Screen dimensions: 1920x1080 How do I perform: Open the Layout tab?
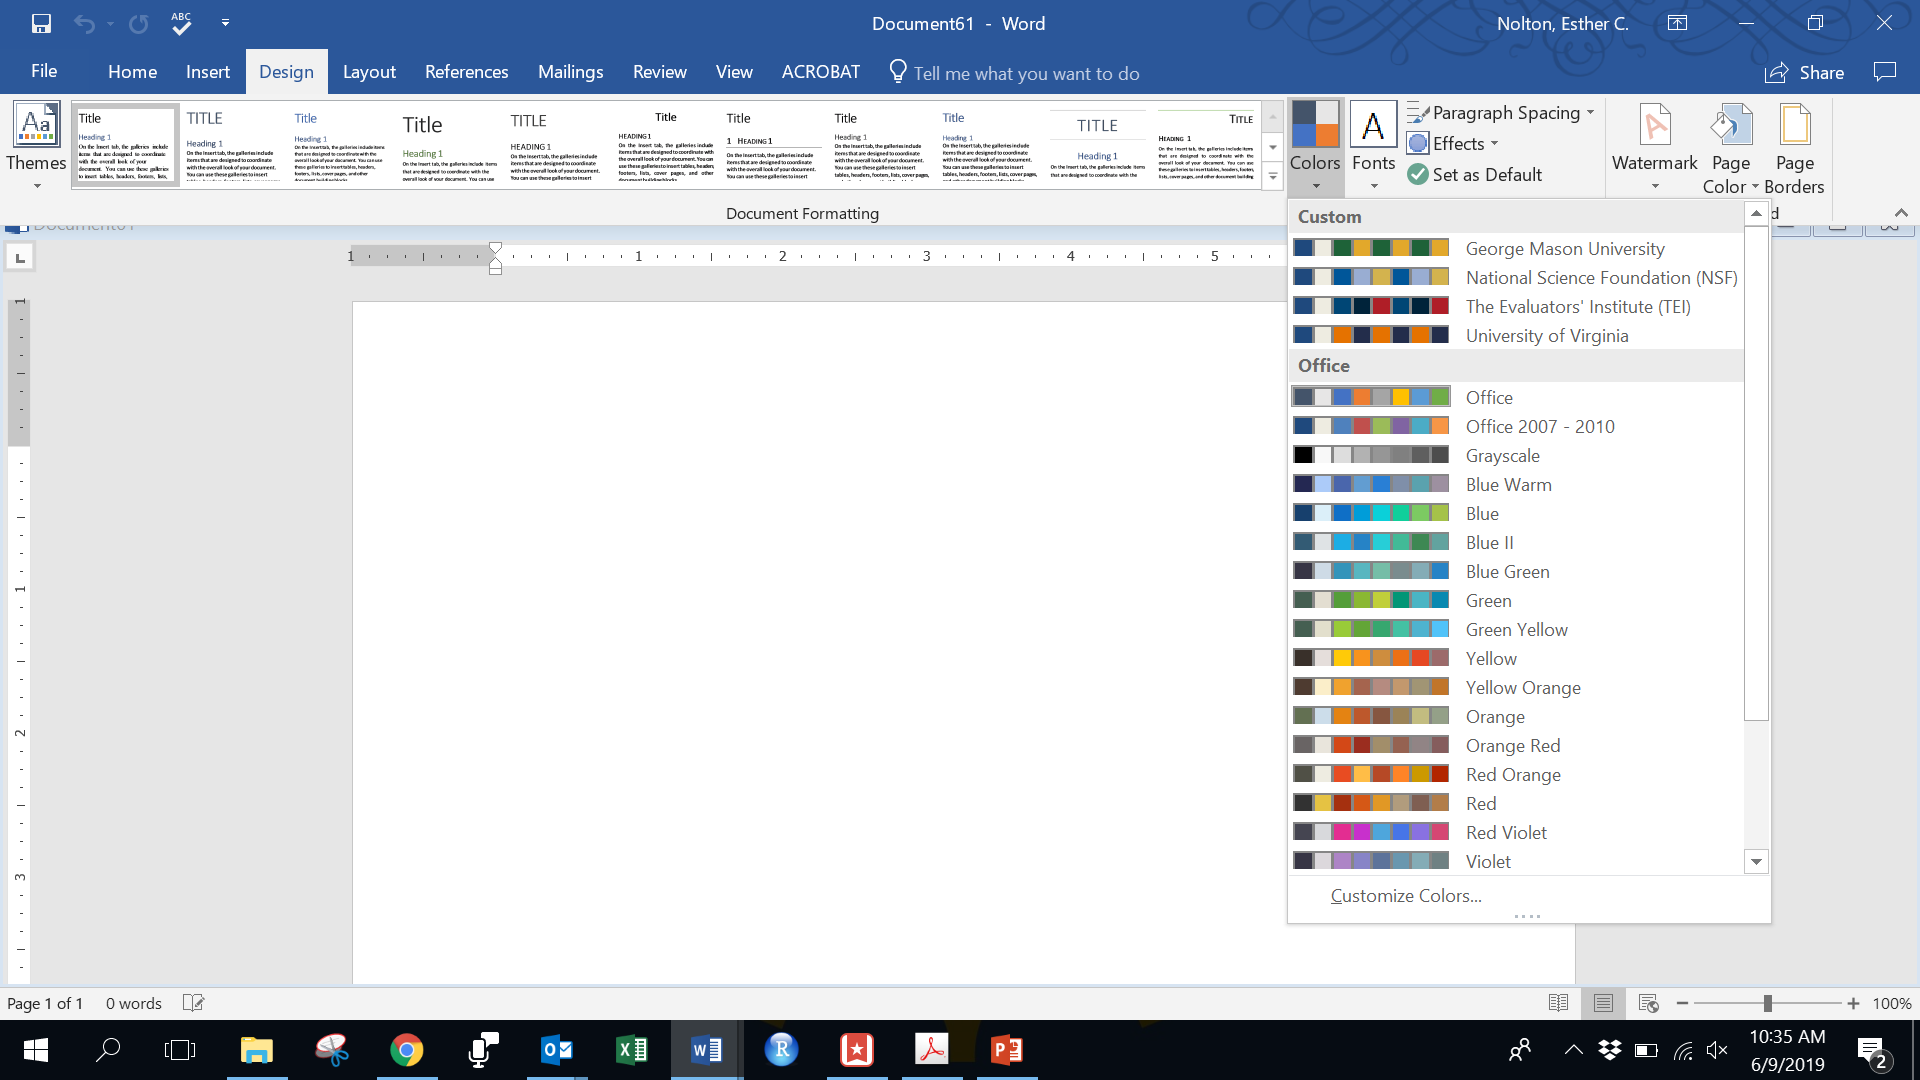(369, 72)
